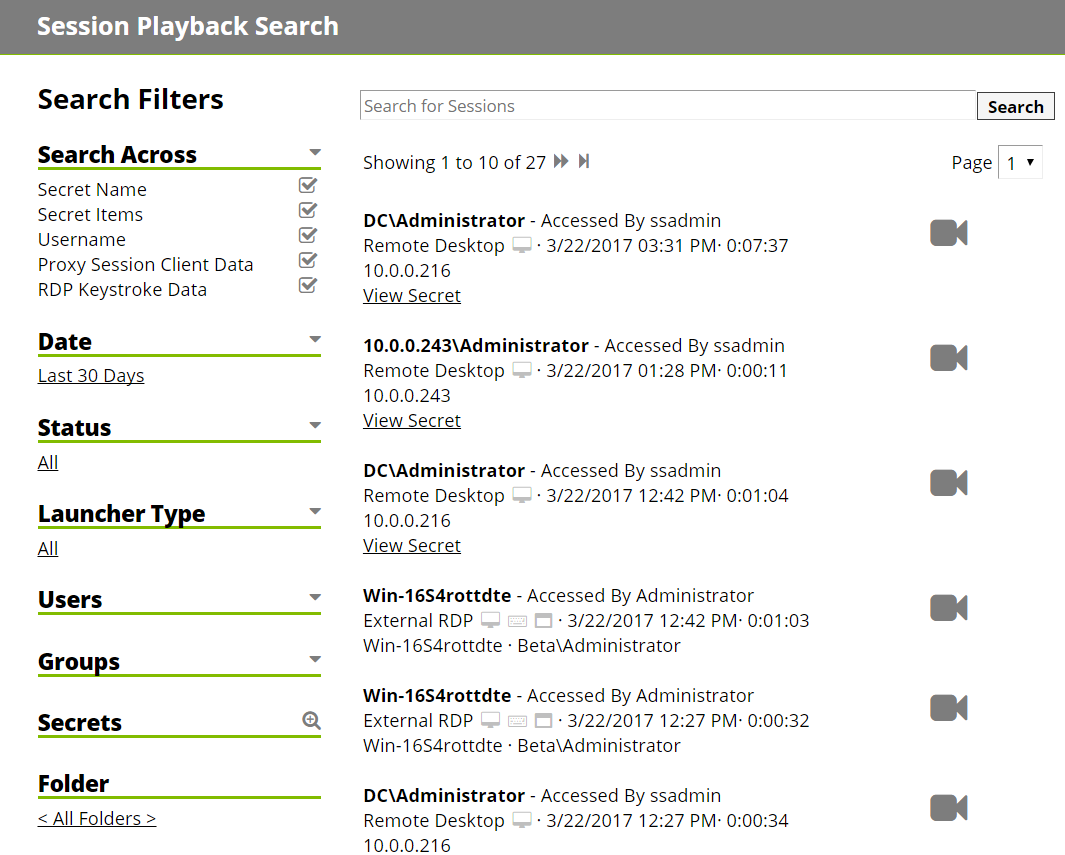Jump to last page of results arrow
Screen dimensions: 1065x855
pyautogui.click(x=584, y=162)
